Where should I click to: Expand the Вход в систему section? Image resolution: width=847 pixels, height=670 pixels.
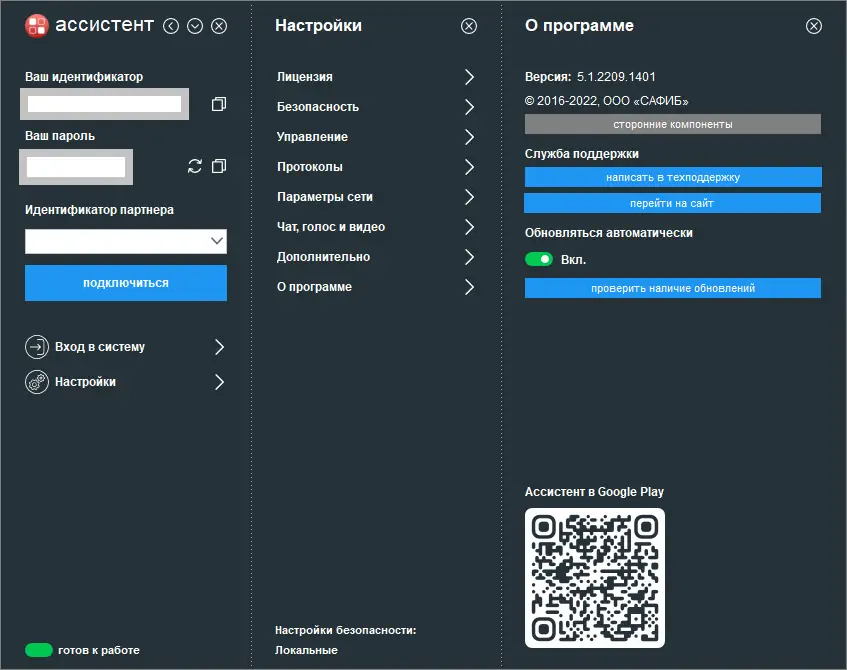tap(219, 347)
